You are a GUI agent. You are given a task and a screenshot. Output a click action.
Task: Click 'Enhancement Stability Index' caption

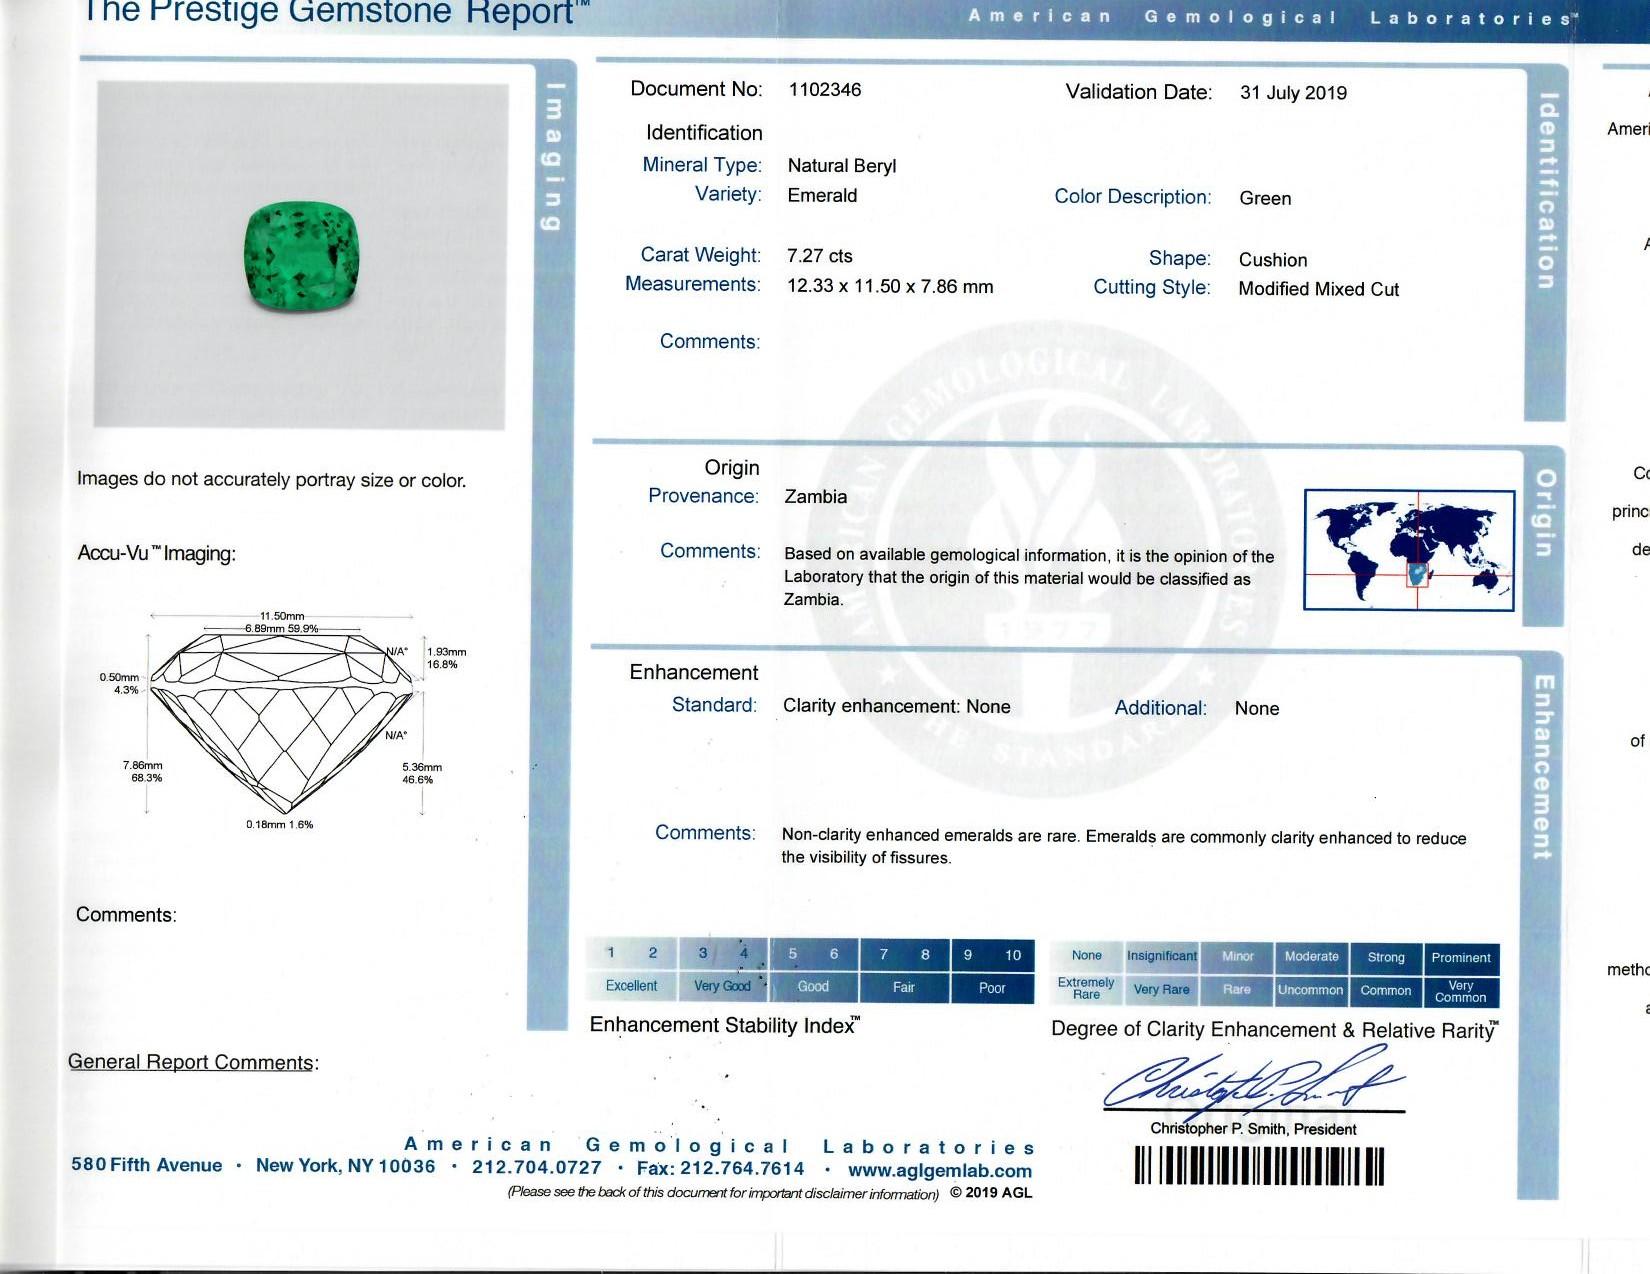[724, 1025]
